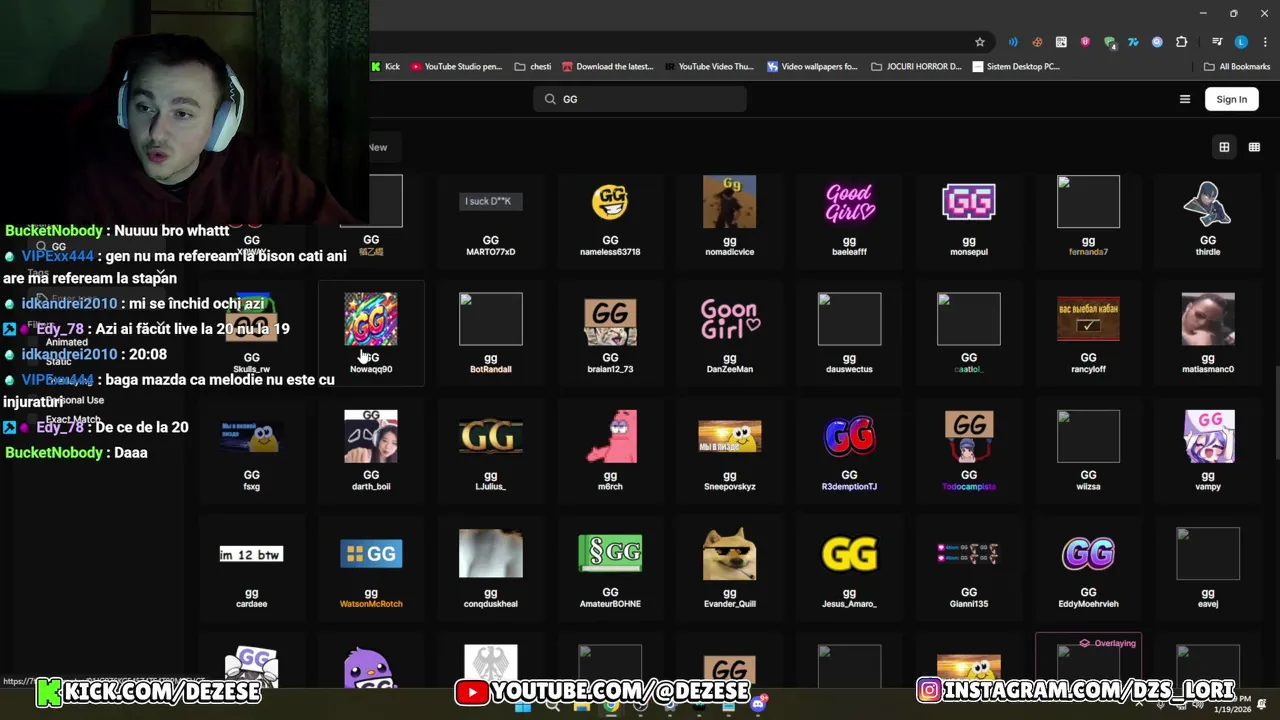
Task: Bookmark this page with the star icon
Action: (980, 42)
